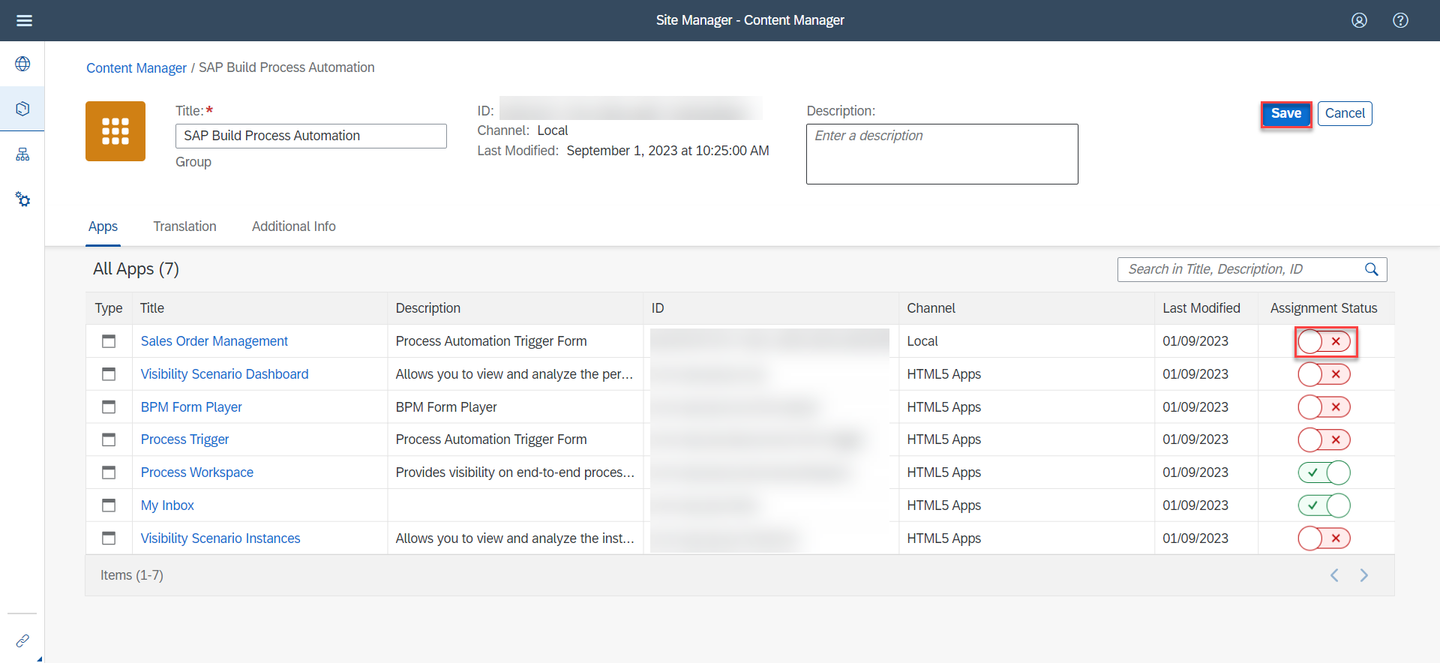Go to next page arrow
Image resolution: width=1440 pixels, height=663 pixels.
(1364, 575)
